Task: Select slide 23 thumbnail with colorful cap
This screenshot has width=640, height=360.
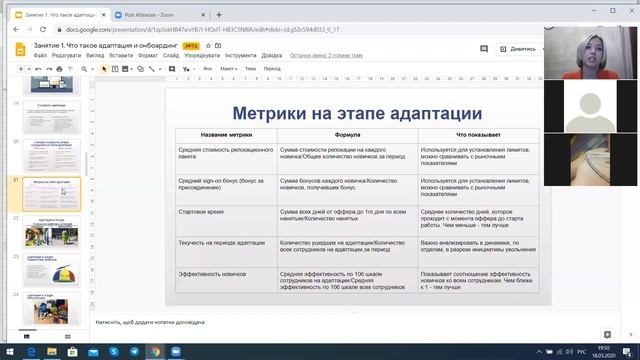Action: pos(51,271)
